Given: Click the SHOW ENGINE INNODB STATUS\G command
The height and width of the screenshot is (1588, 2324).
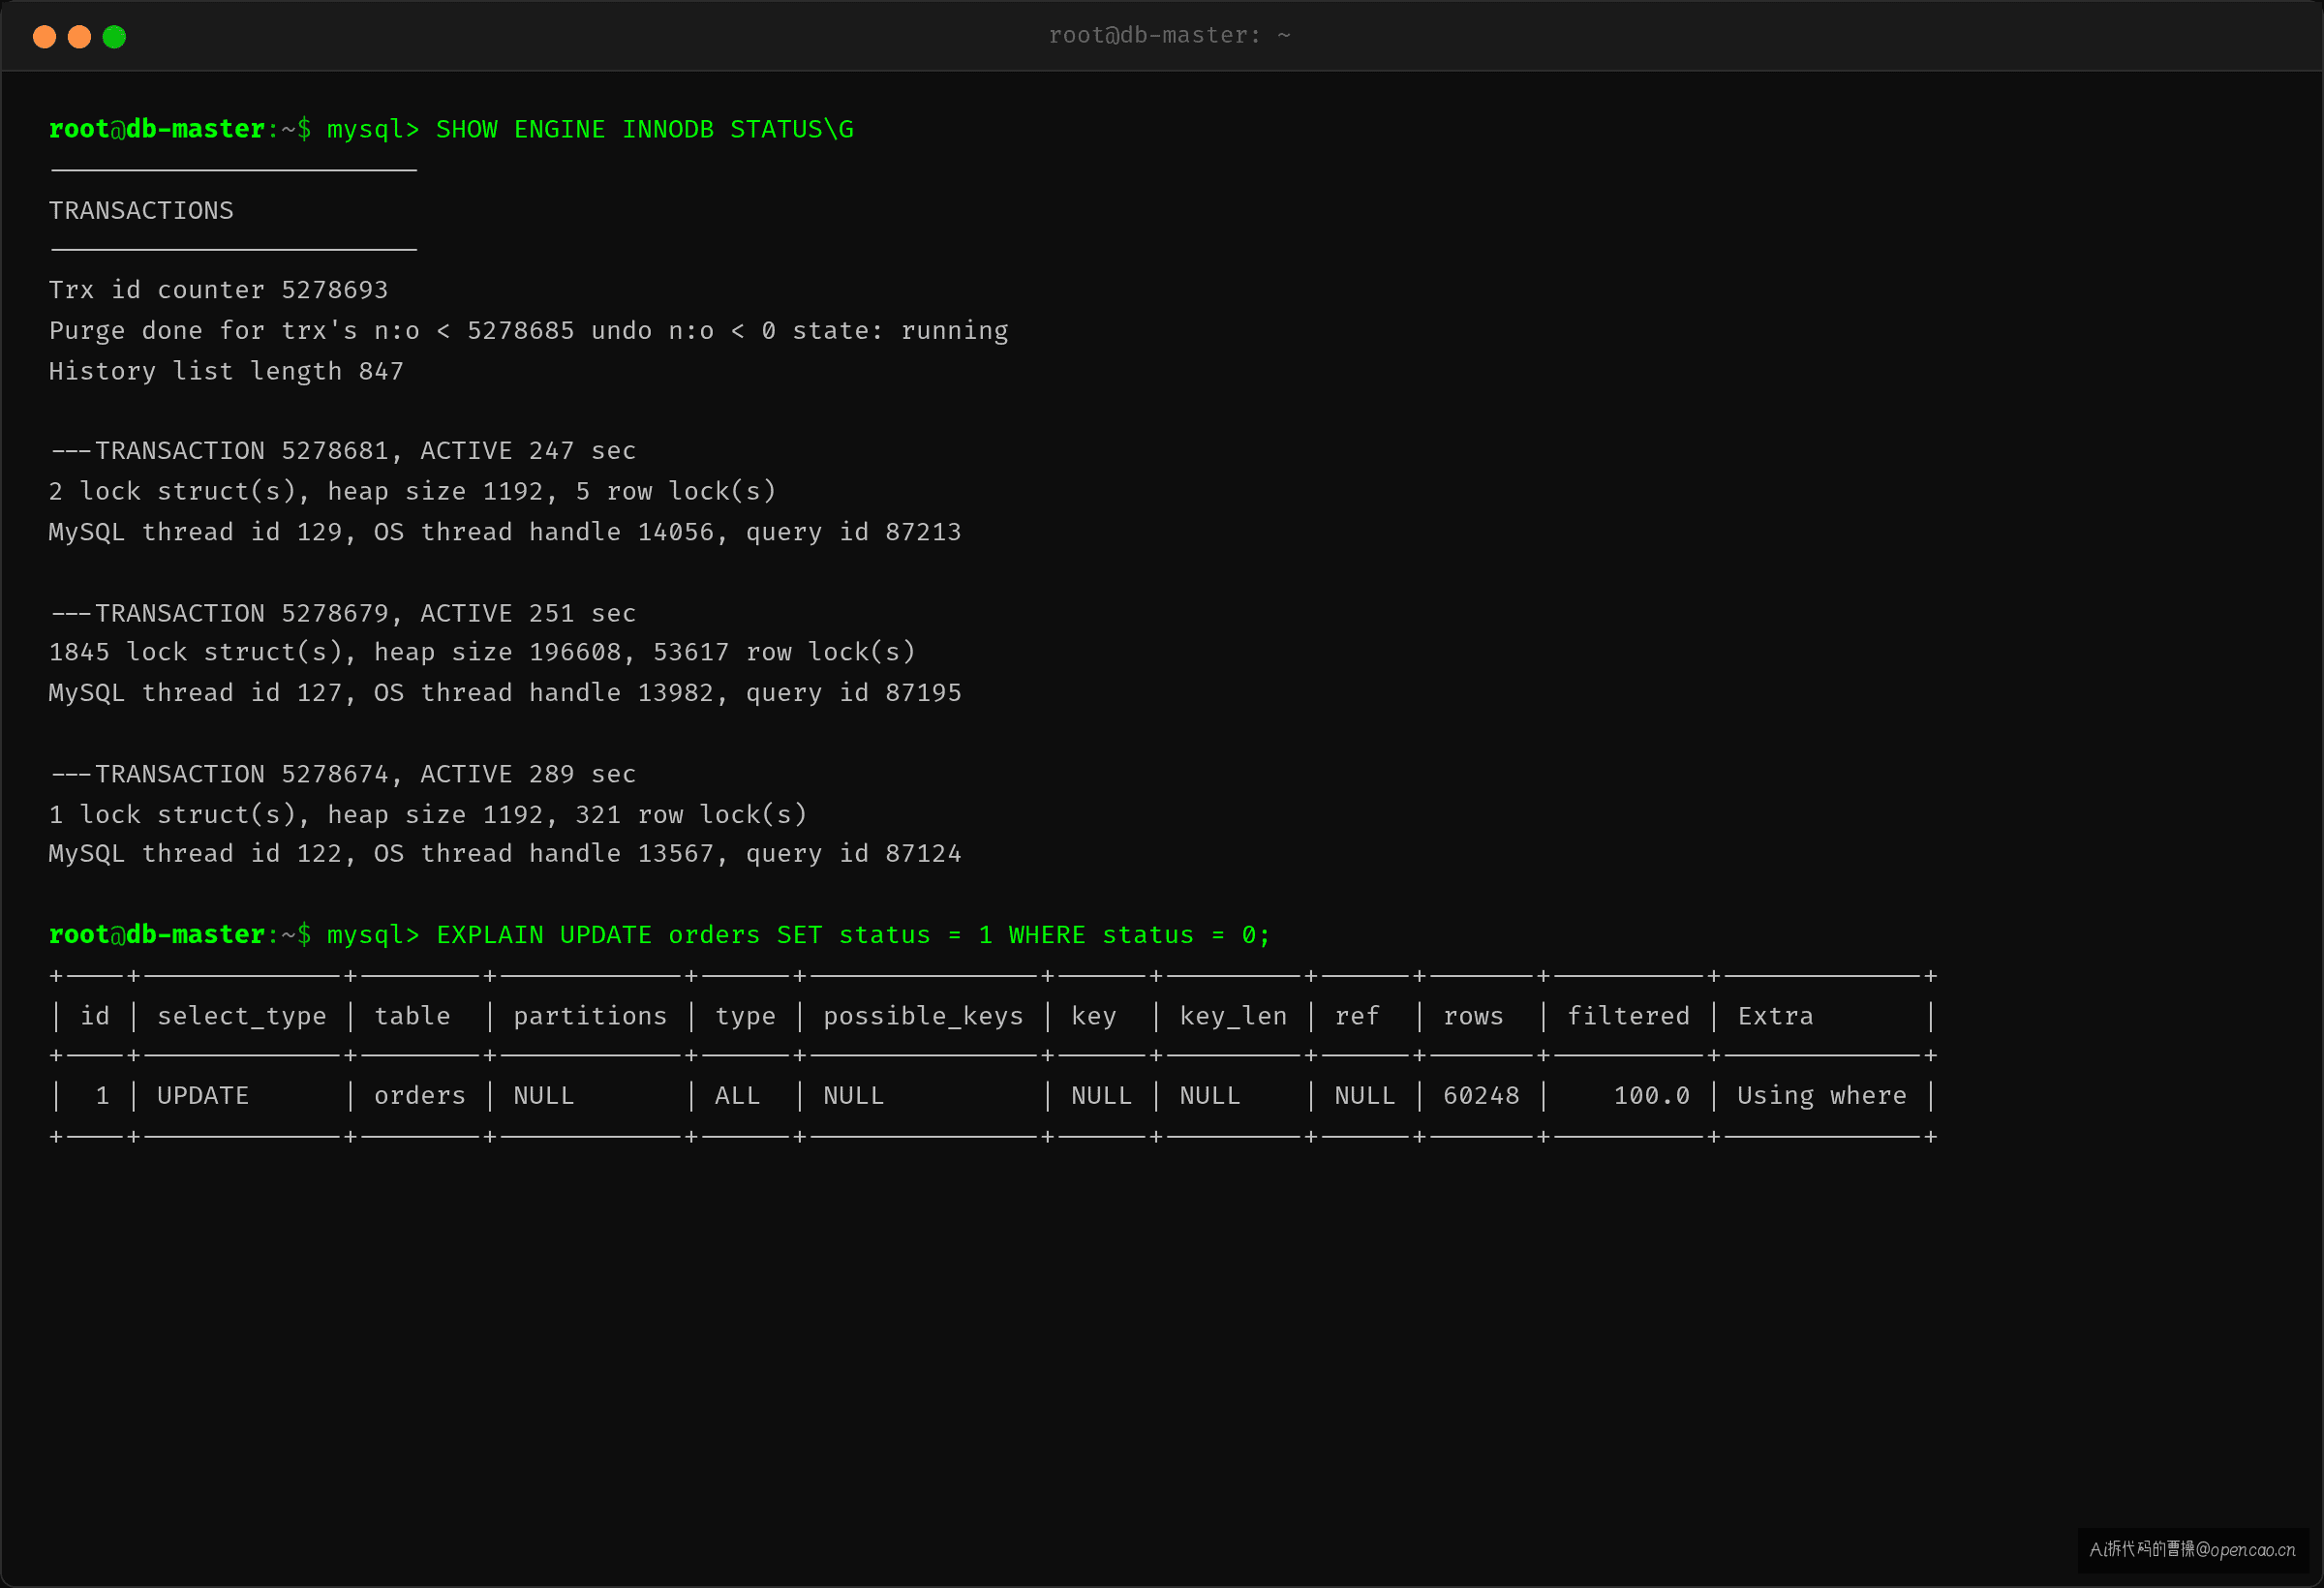Looking at the screenshot, I should [x=645, y=130].
